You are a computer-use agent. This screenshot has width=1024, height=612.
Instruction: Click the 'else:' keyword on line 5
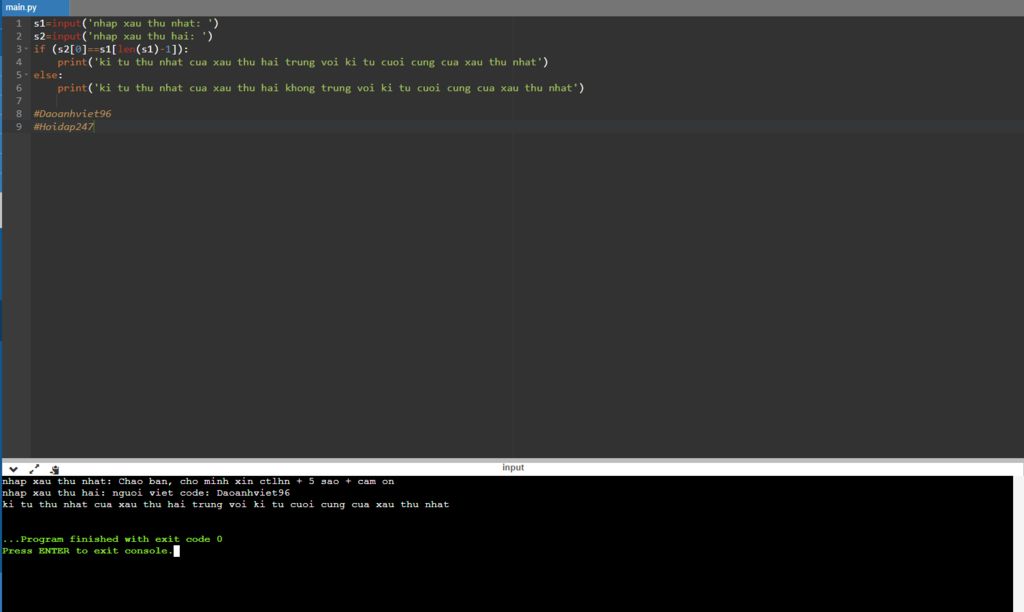pos(48,75)
